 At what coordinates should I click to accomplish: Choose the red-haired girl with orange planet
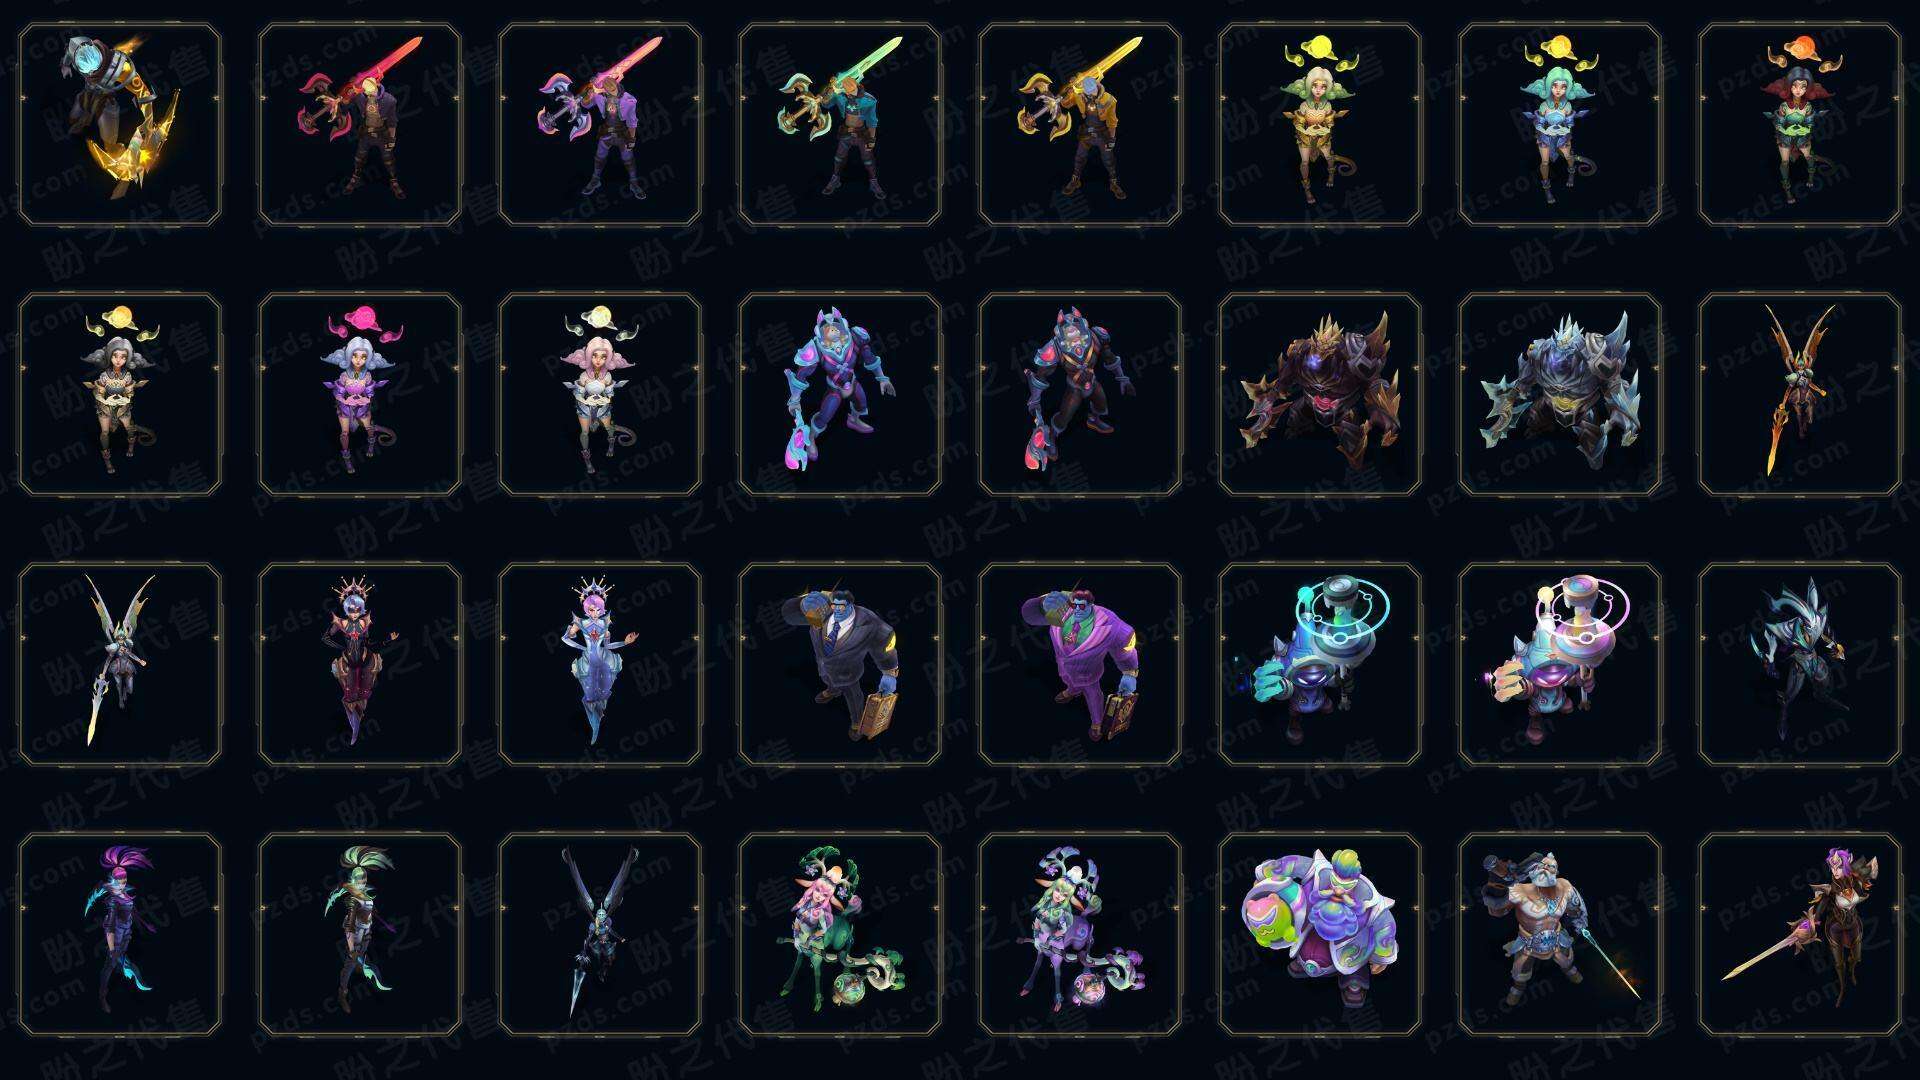1800,124
